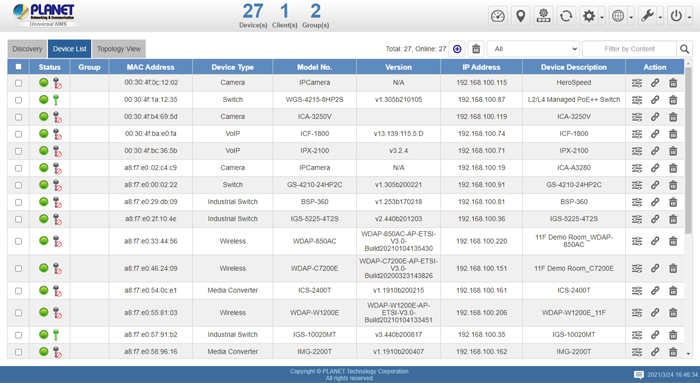Switch to the Discovery tab

coord(27,49)
